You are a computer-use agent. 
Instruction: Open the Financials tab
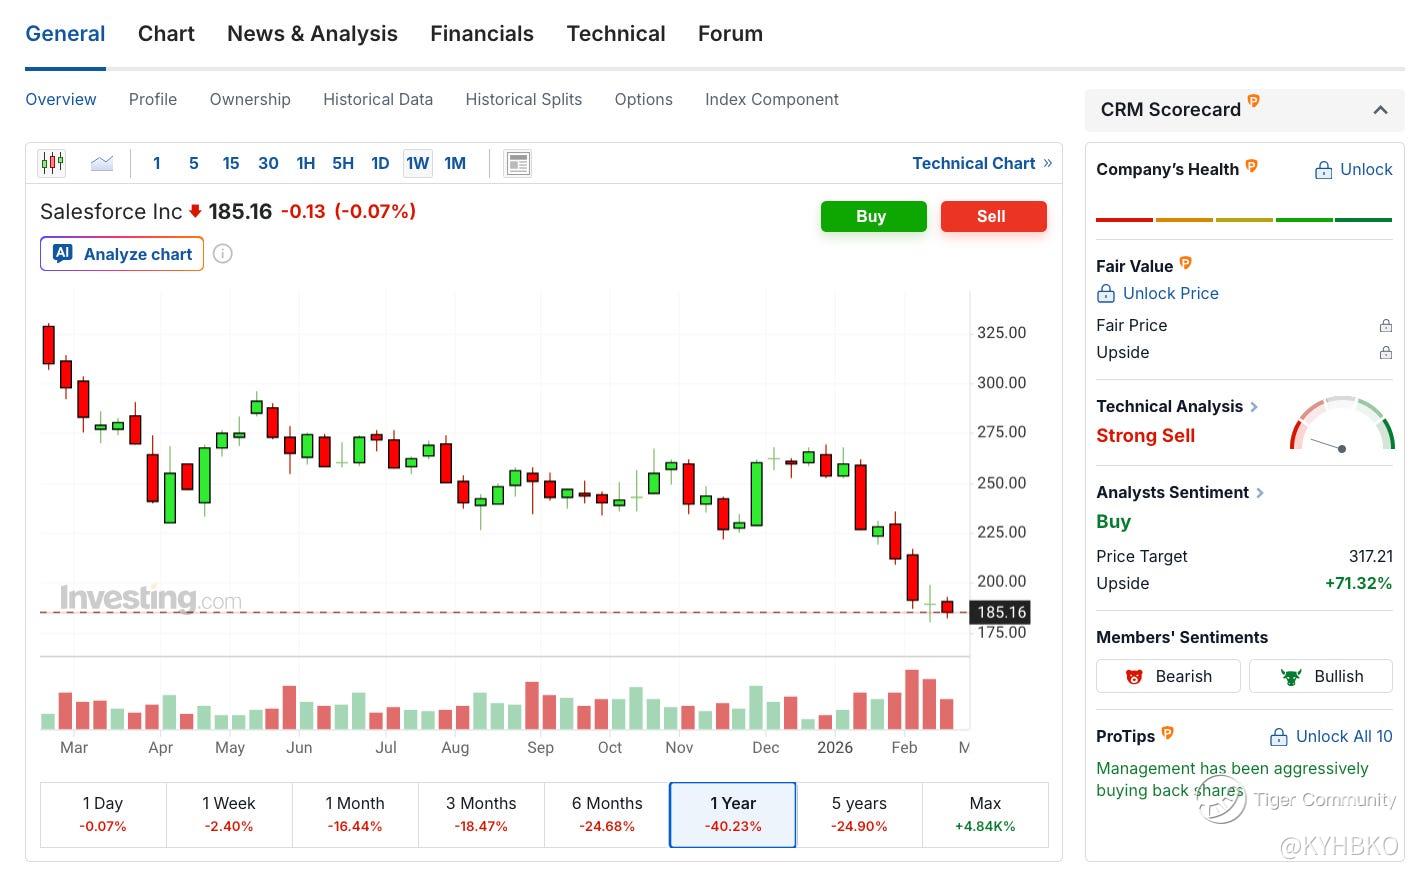(482, 34)
